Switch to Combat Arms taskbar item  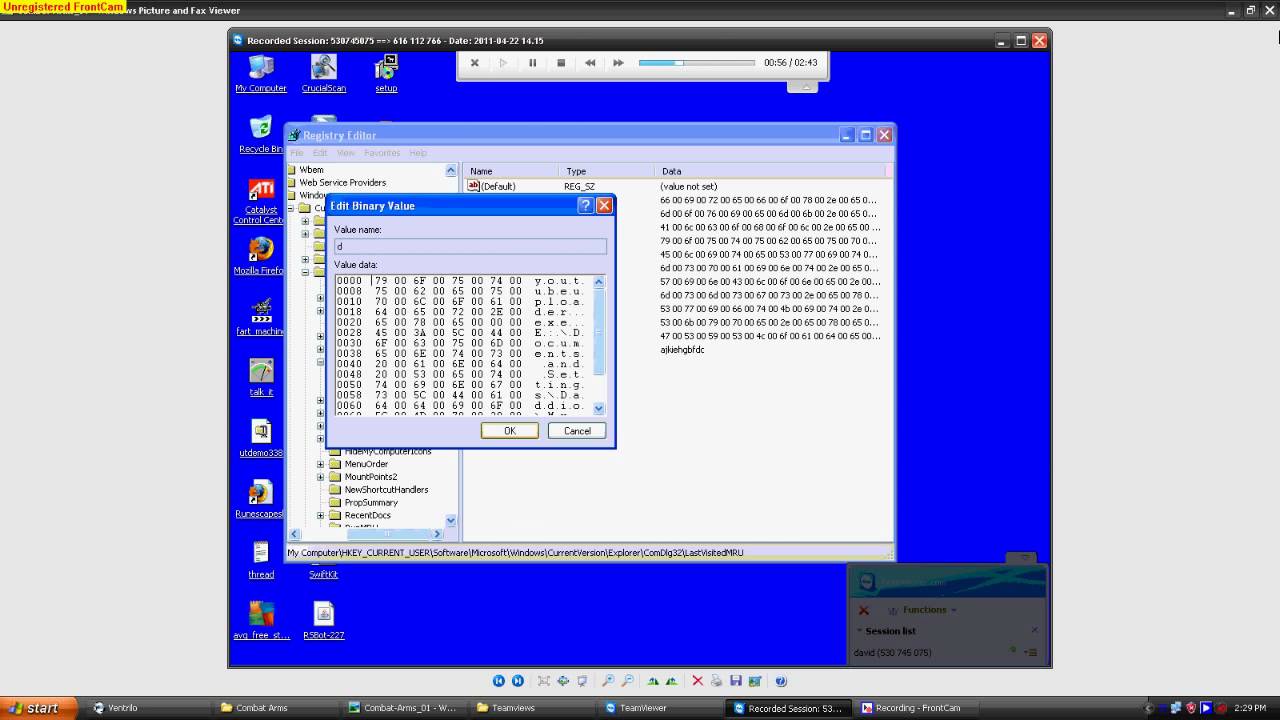(x=280, y=708)
